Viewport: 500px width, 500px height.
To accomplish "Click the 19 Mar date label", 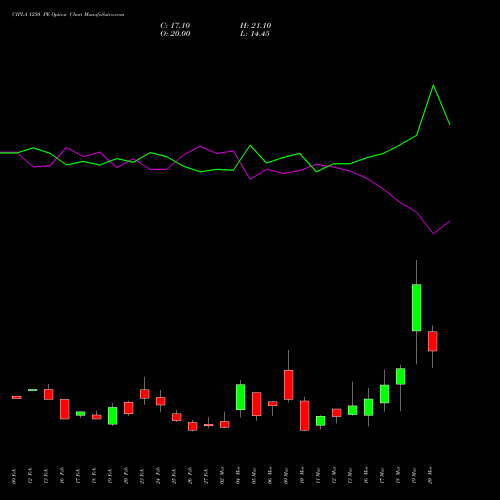I will [x=414, y=476].
